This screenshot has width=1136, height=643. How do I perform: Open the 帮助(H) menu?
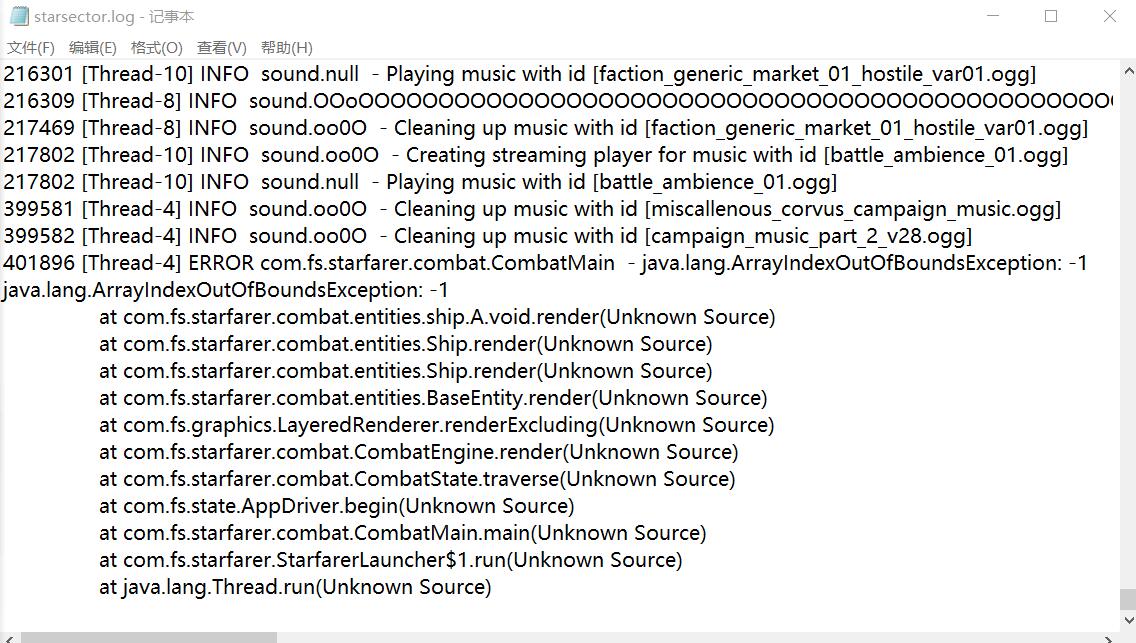(286, 47)
